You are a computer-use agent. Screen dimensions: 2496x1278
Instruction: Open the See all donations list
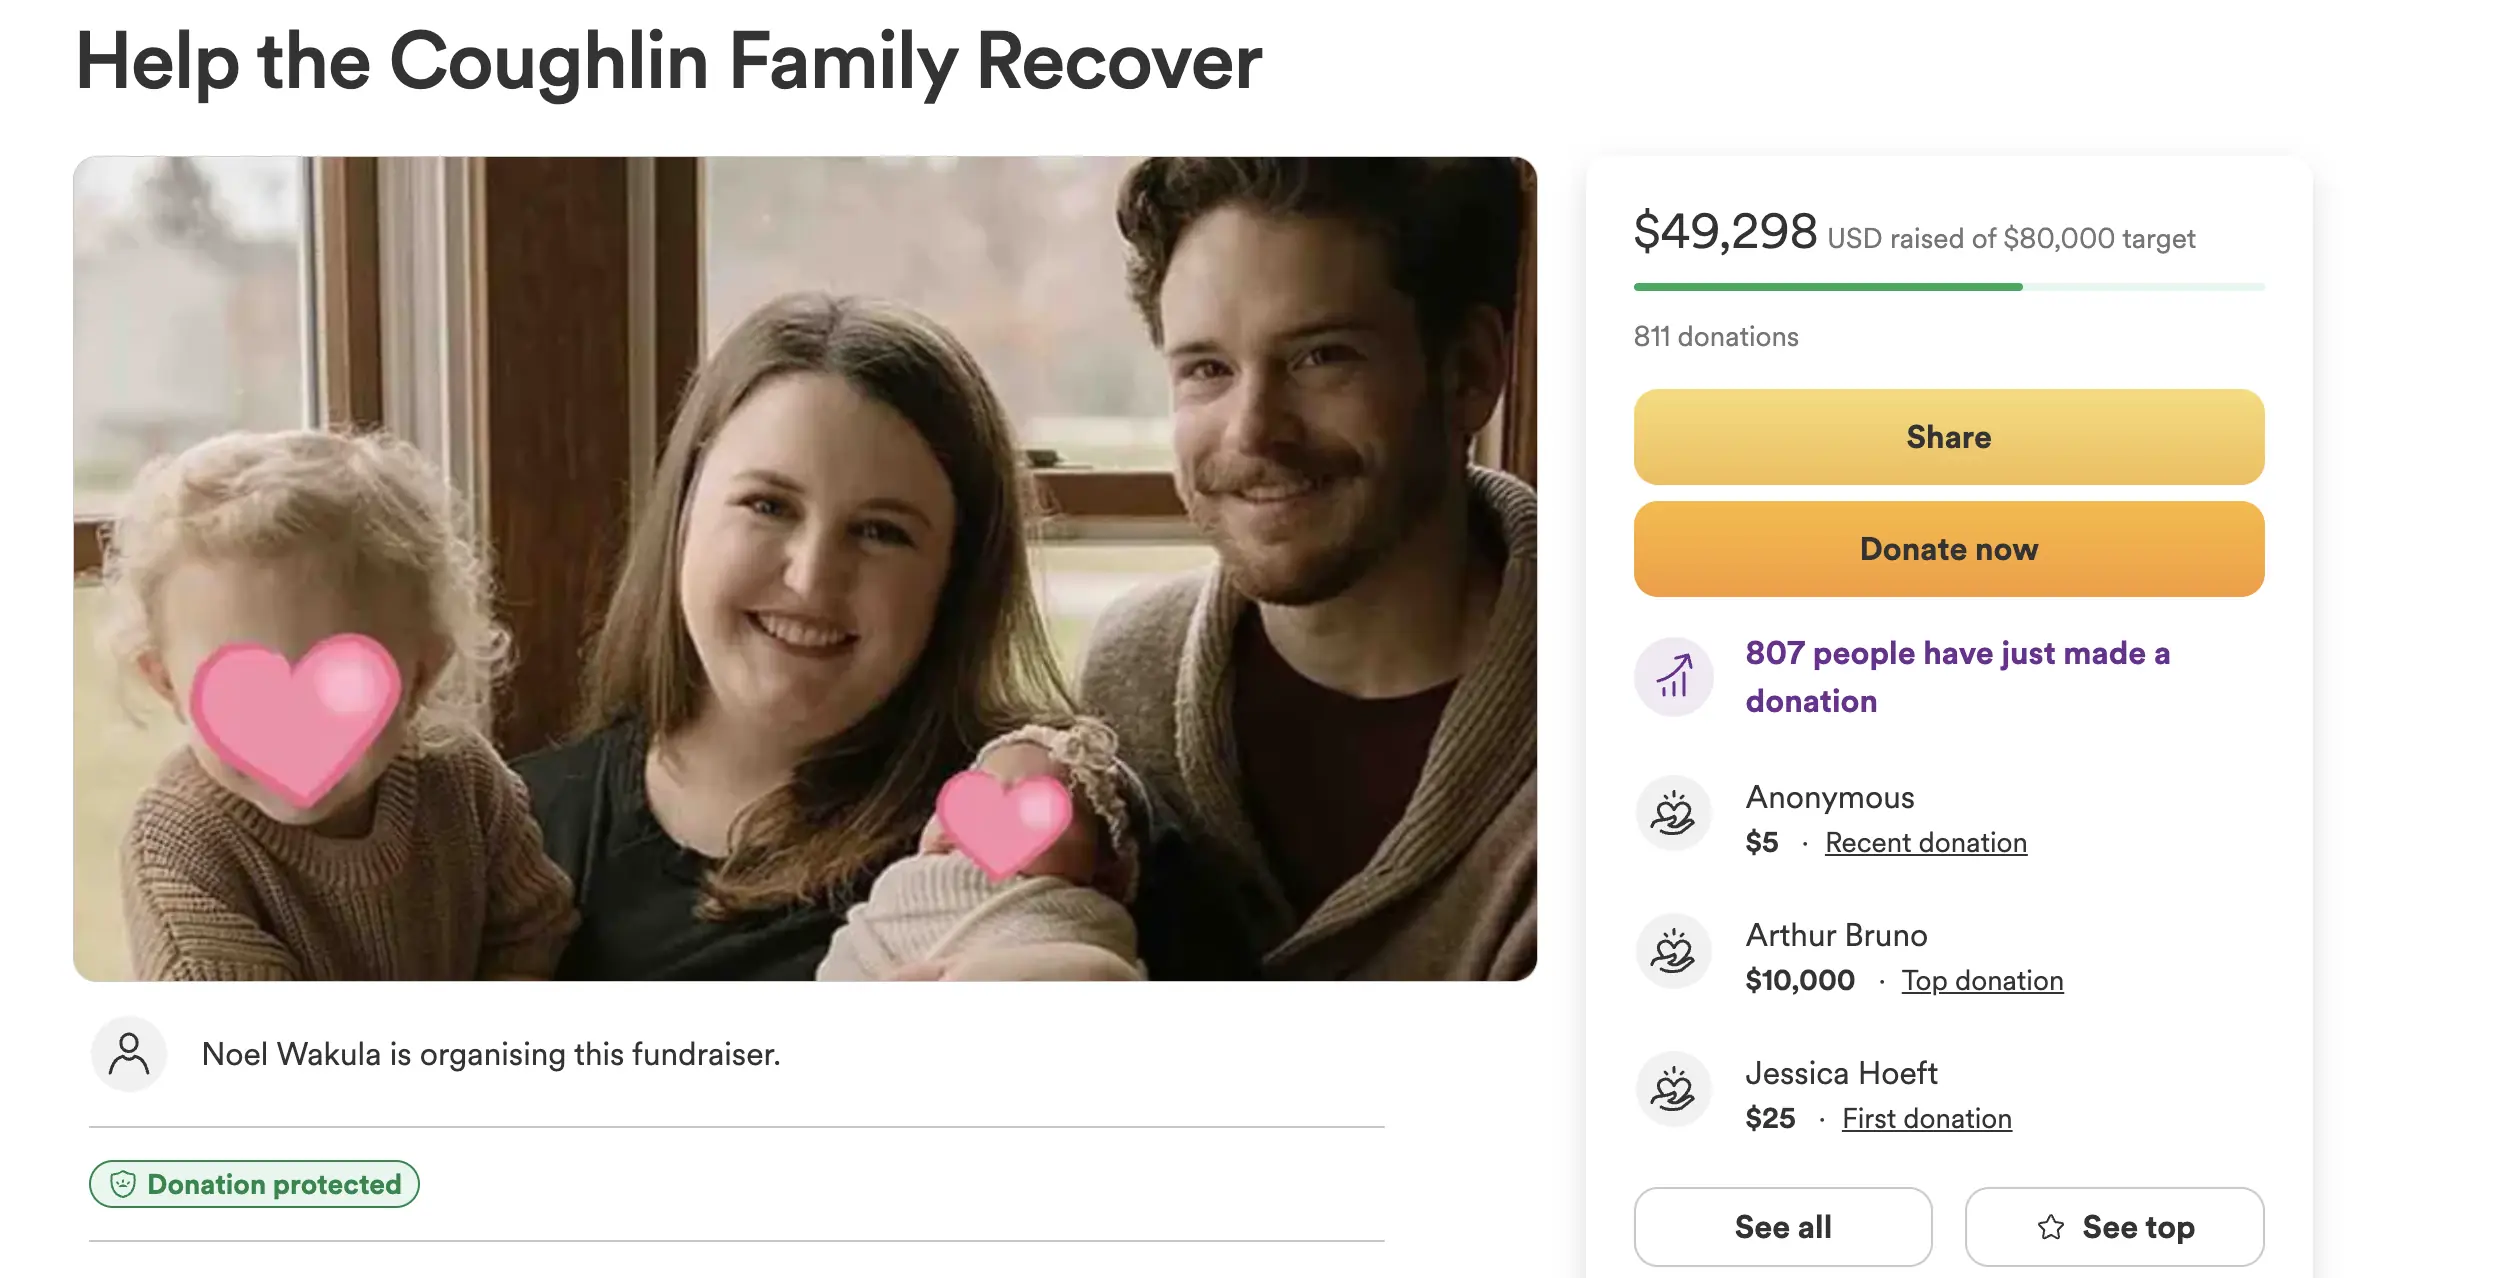pyautogui.click(x=1782, y=1227)
